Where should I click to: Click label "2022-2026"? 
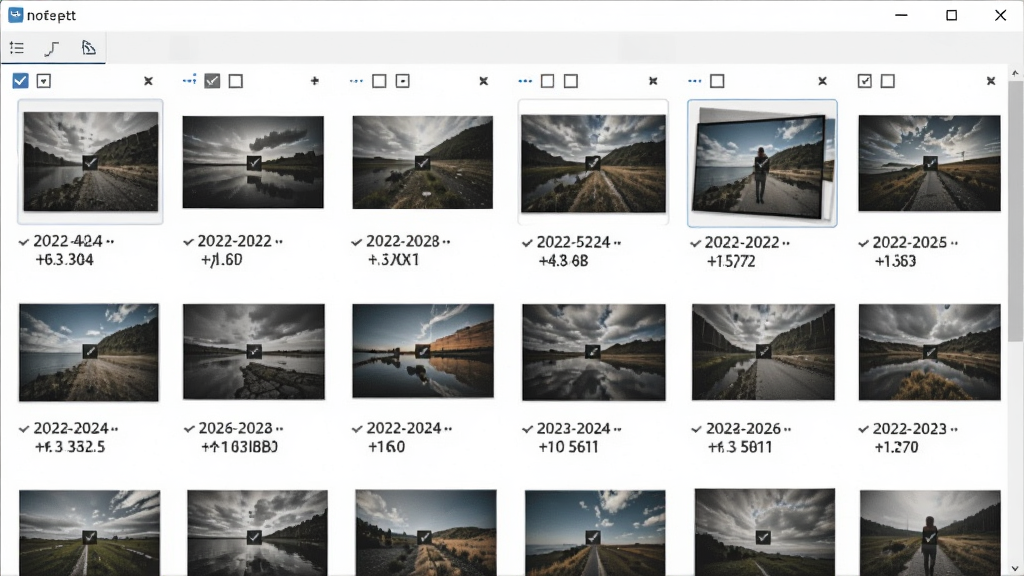pyautogui.click(x=743, y=428)
